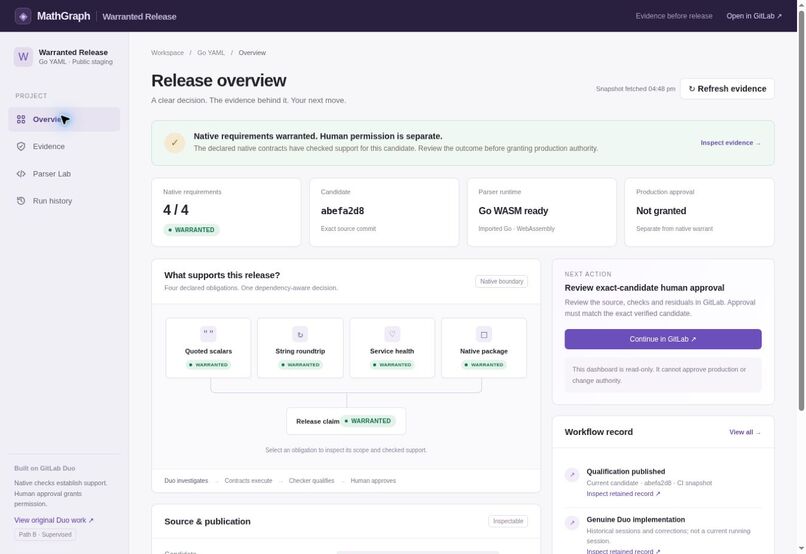The image size is (806, 554).
Task: Click Human approves workflow step
Action: click(373, 481)
